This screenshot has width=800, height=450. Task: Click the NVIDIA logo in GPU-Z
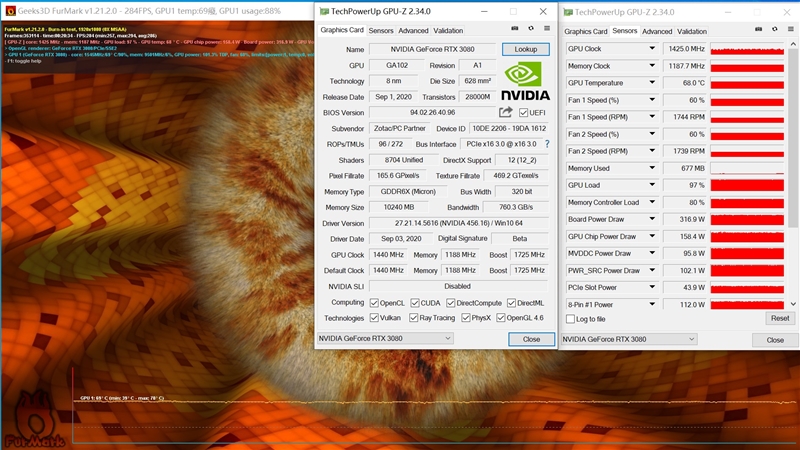[x=525, y=81]
